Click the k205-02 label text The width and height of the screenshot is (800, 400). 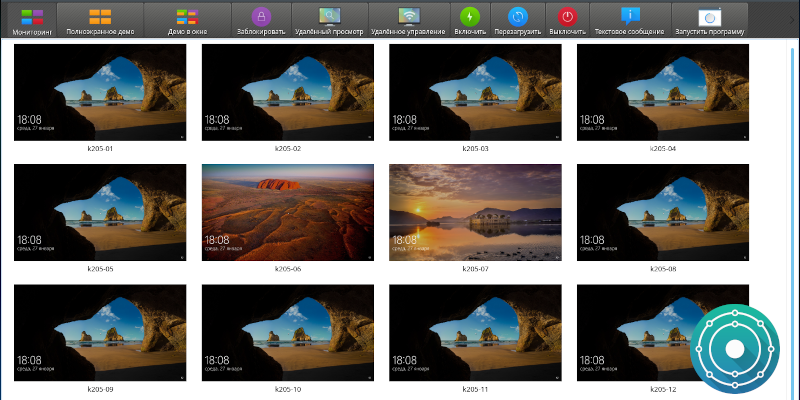tap(288, 148)
